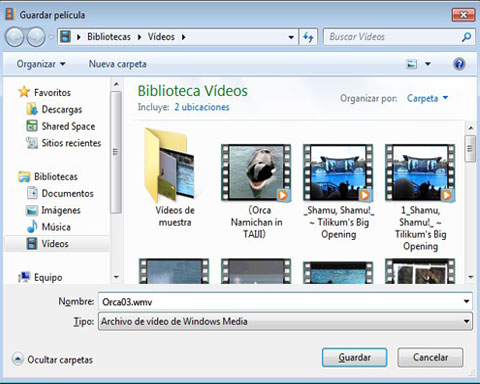This screenshot has height=384, width=480.
Task: Open Documentos library in the navigation pane
Action: click(67, 193)
